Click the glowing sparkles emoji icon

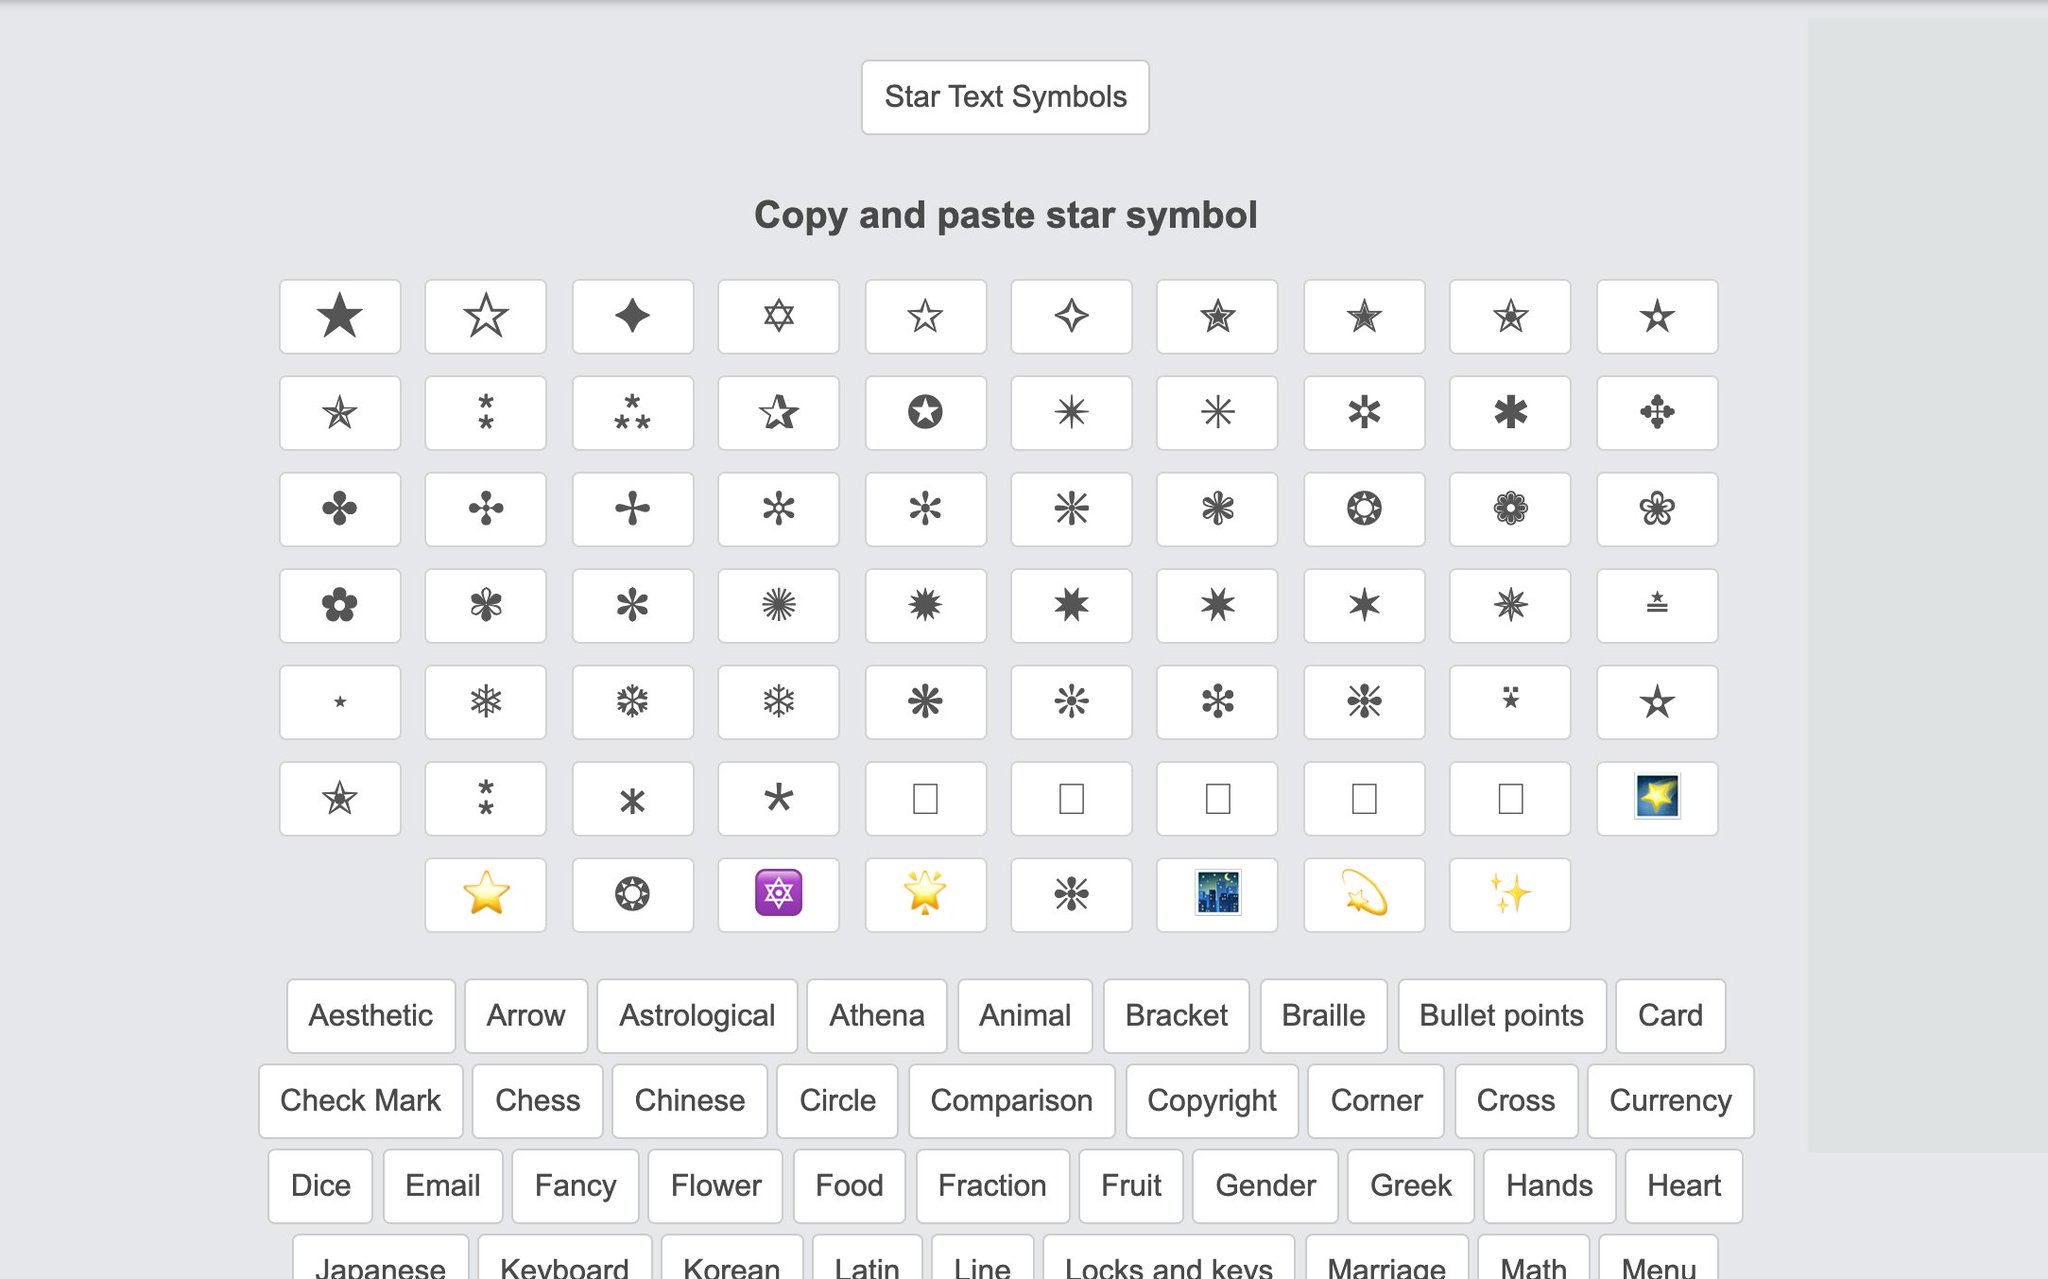[1509, 894]
